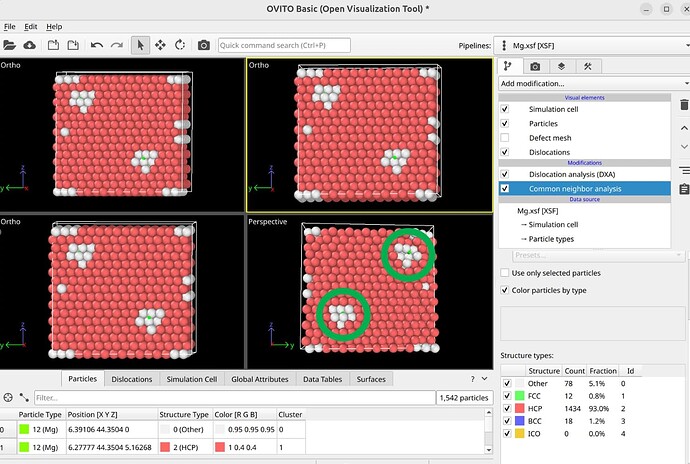
Task: Switch to the Dislocations tab
Action: point(132,379)
